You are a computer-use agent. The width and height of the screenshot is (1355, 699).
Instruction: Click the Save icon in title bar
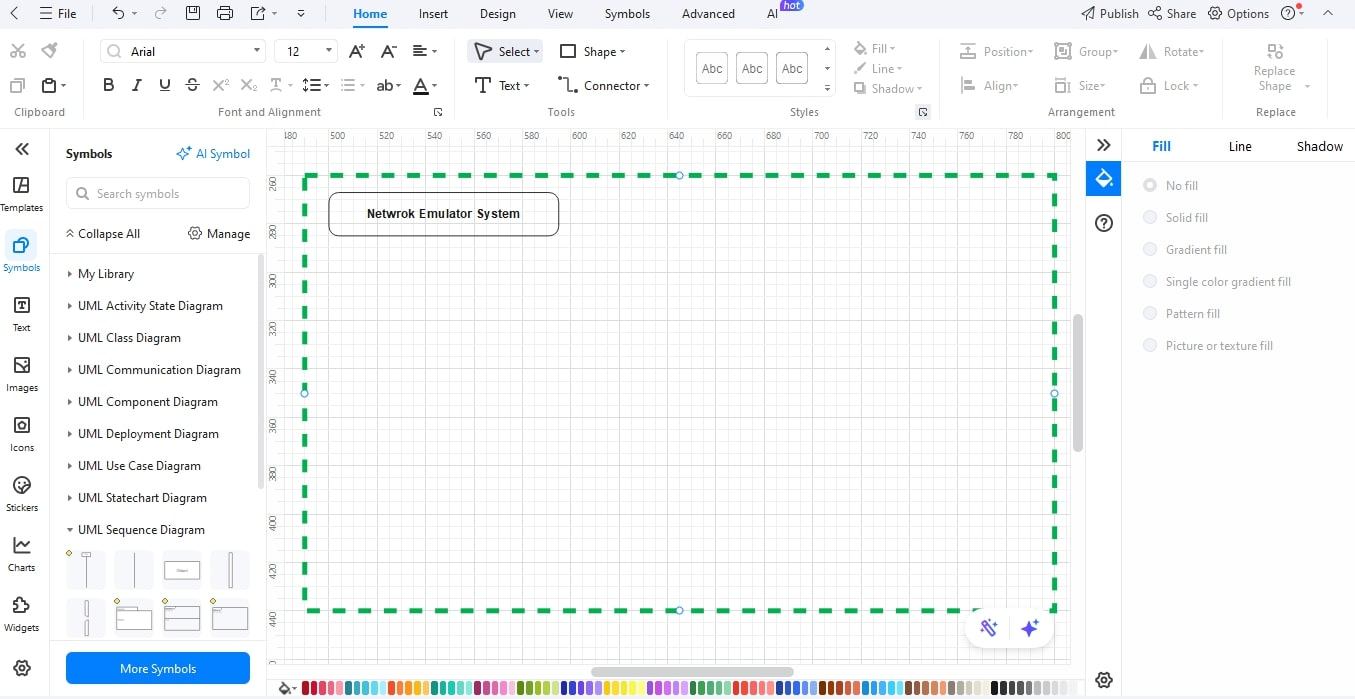[193, 13]
